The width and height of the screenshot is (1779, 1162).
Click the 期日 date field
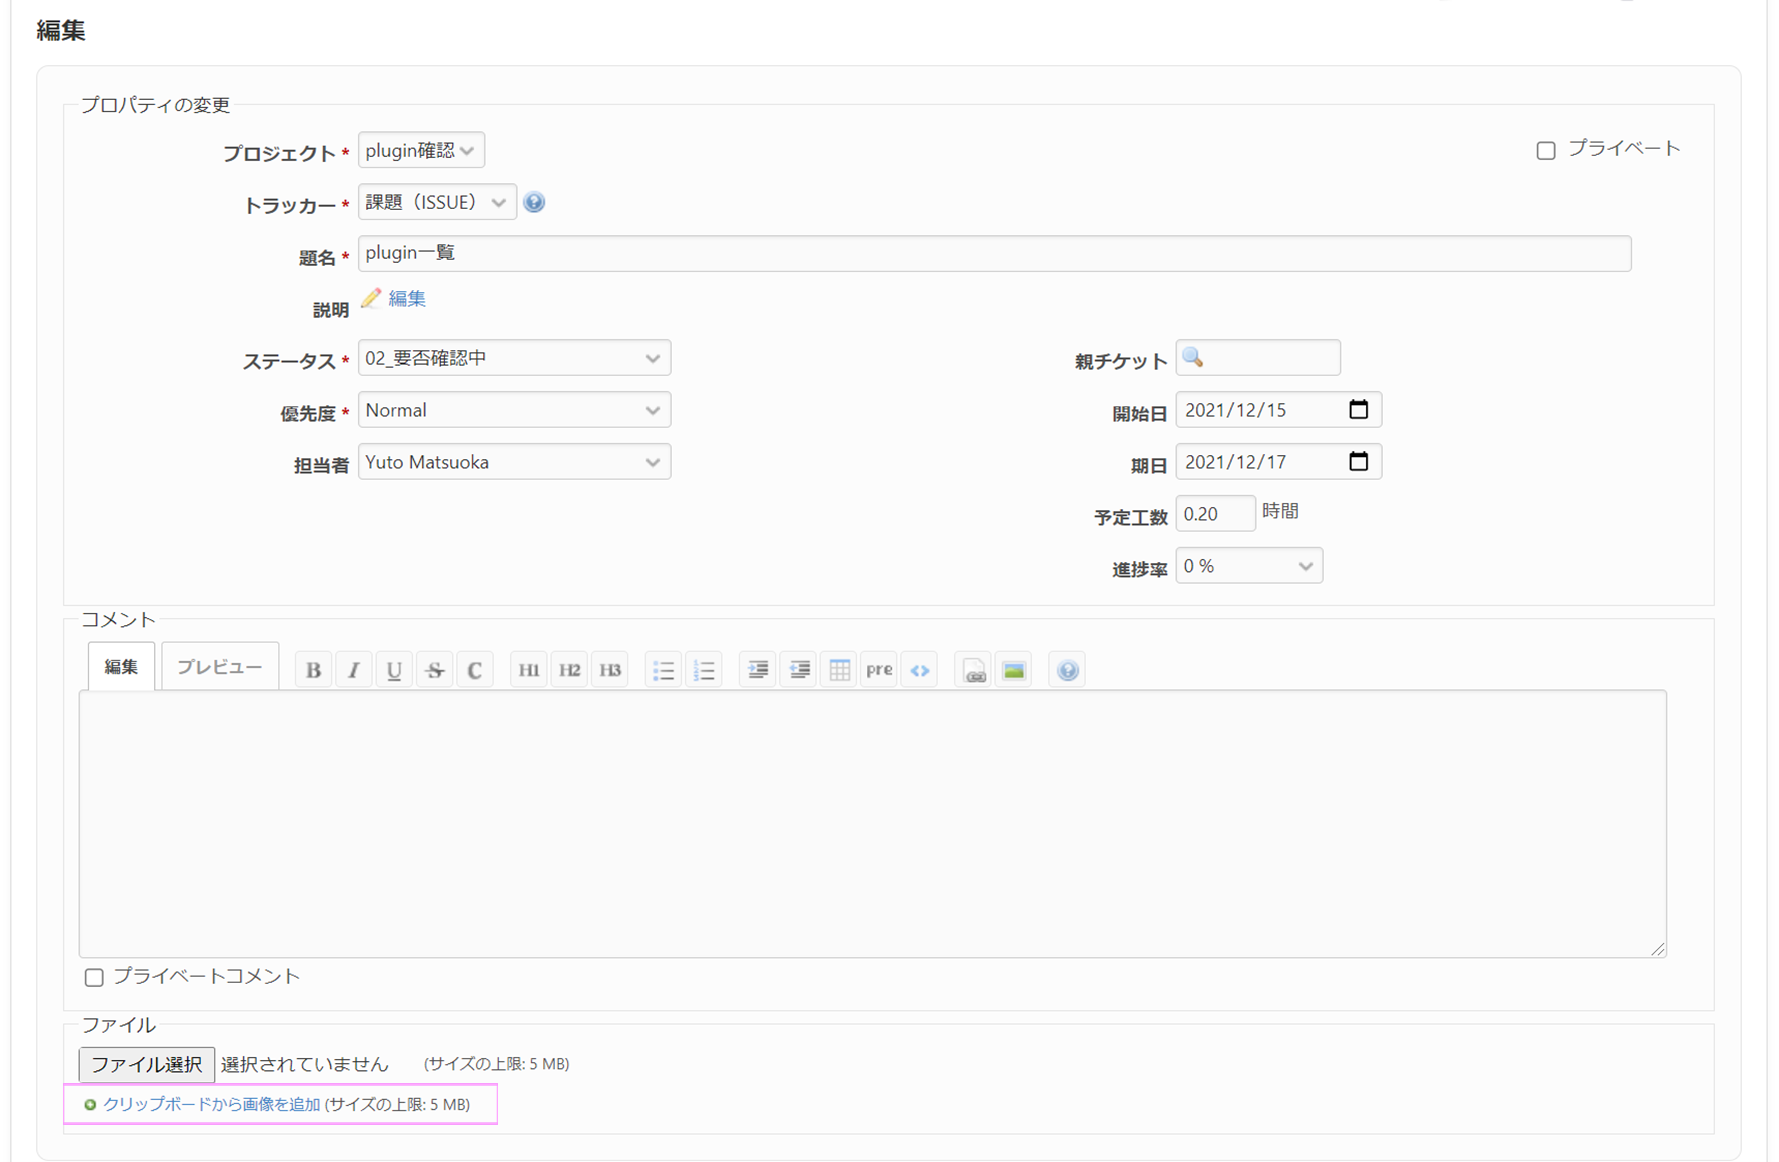1278,462
